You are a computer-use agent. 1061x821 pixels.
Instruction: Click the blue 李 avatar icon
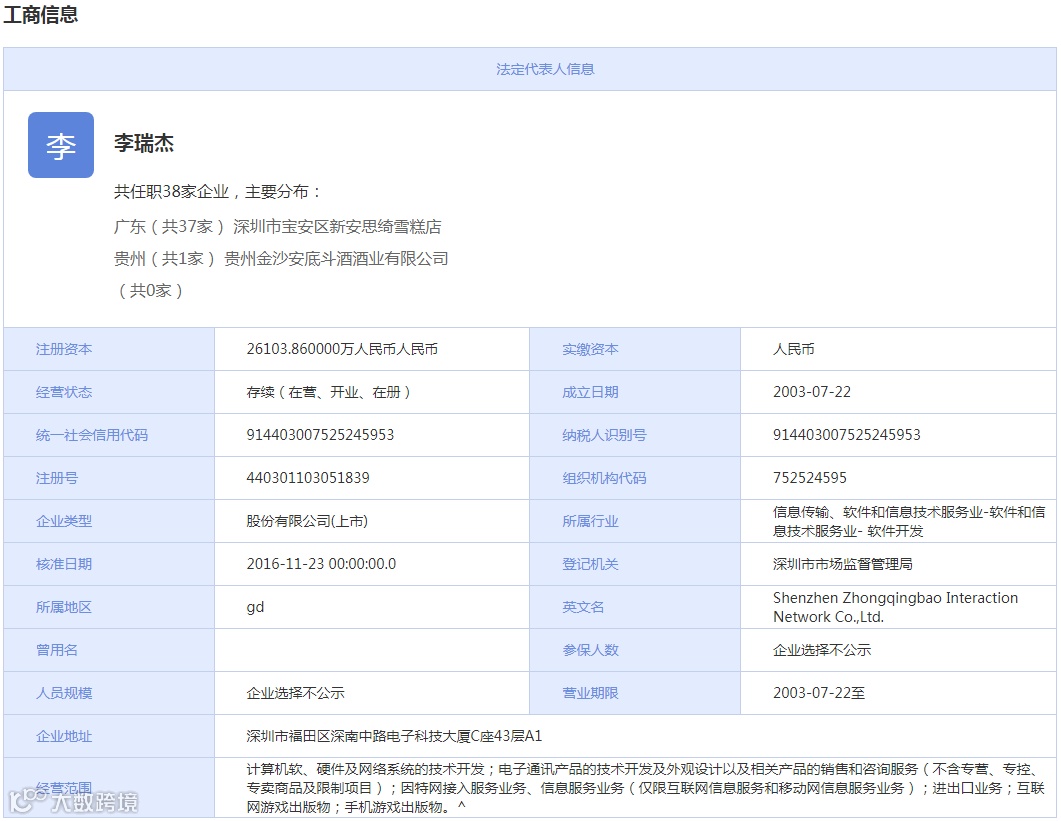click(x=61, y=145)
